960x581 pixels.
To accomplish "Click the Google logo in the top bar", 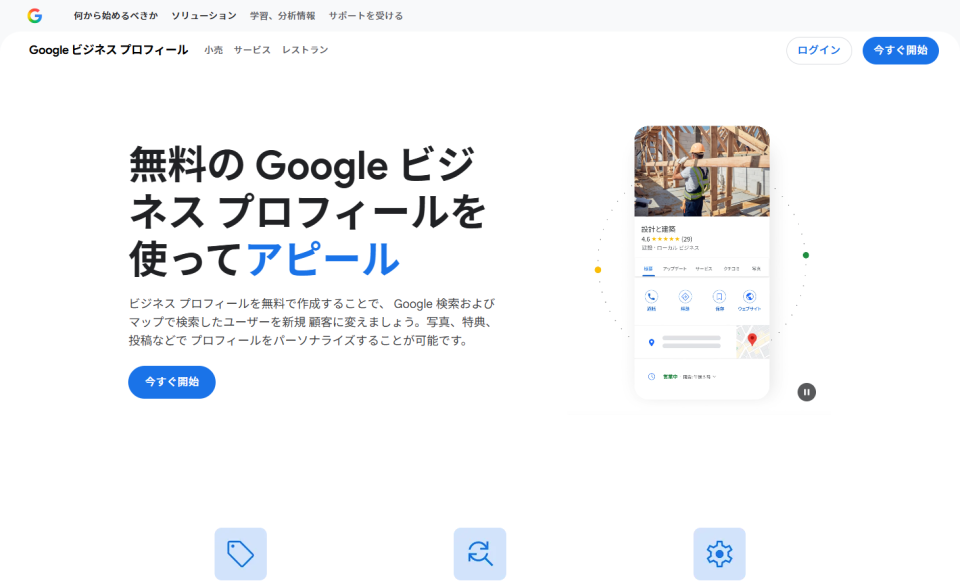I will 35,16.
